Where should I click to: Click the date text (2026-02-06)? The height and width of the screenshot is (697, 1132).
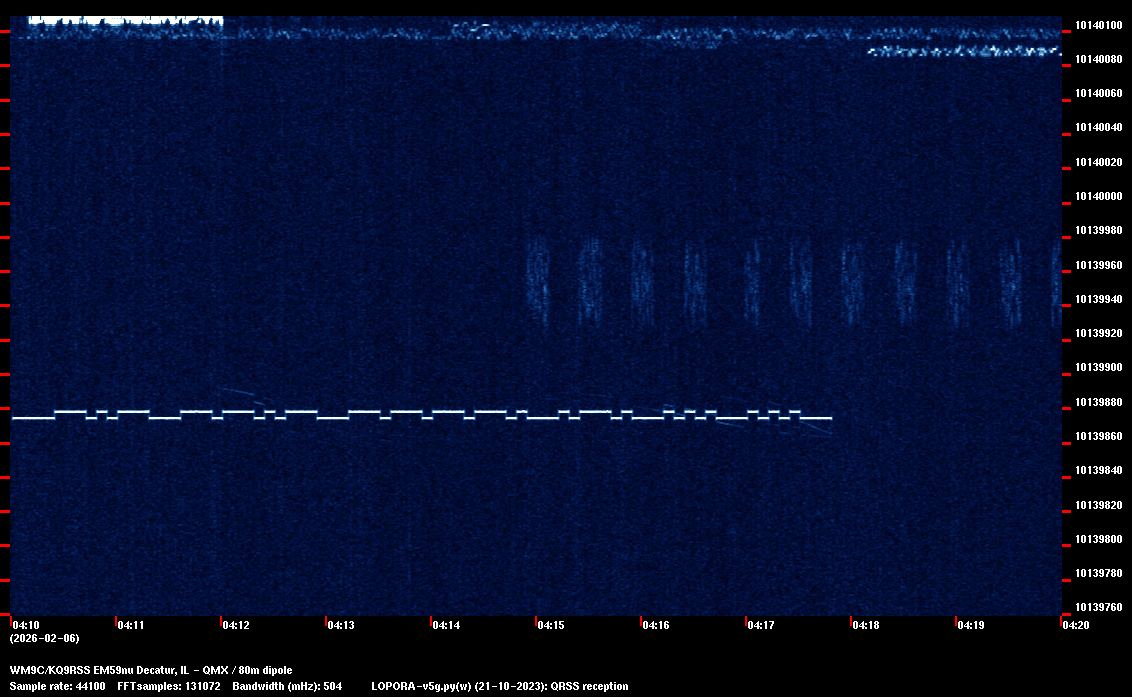[44, 638]
